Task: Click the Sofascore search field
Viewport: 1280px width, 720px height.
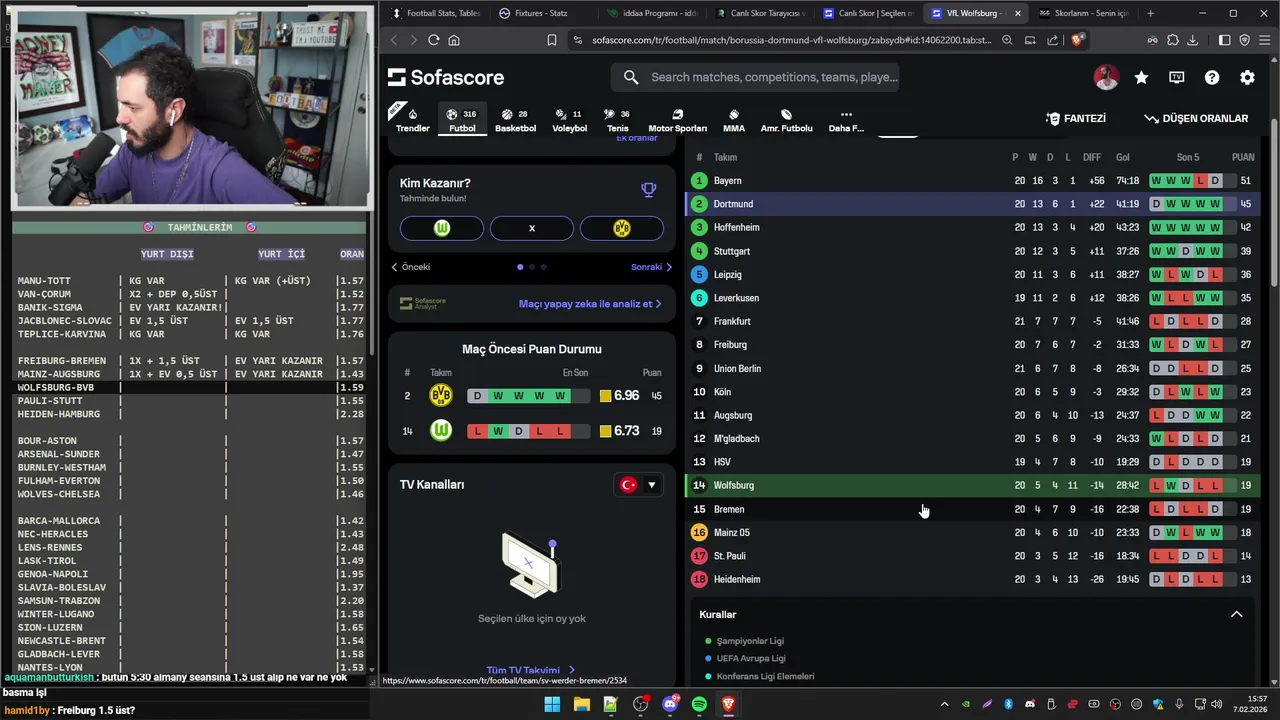Action: coord(755,77)
